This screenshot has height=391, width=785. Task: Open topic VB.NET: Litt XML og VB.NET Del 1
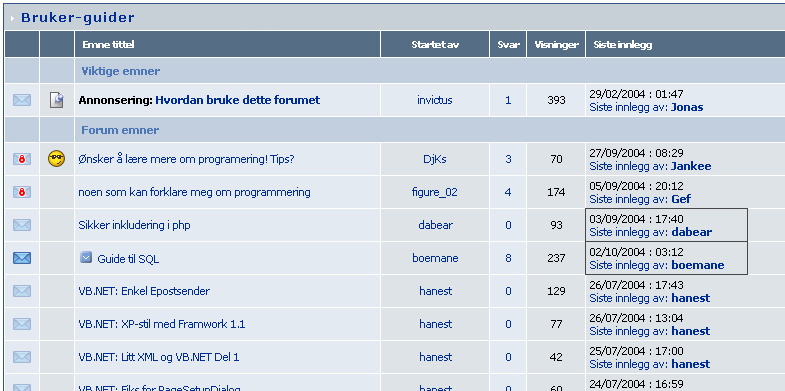[159, 357]
